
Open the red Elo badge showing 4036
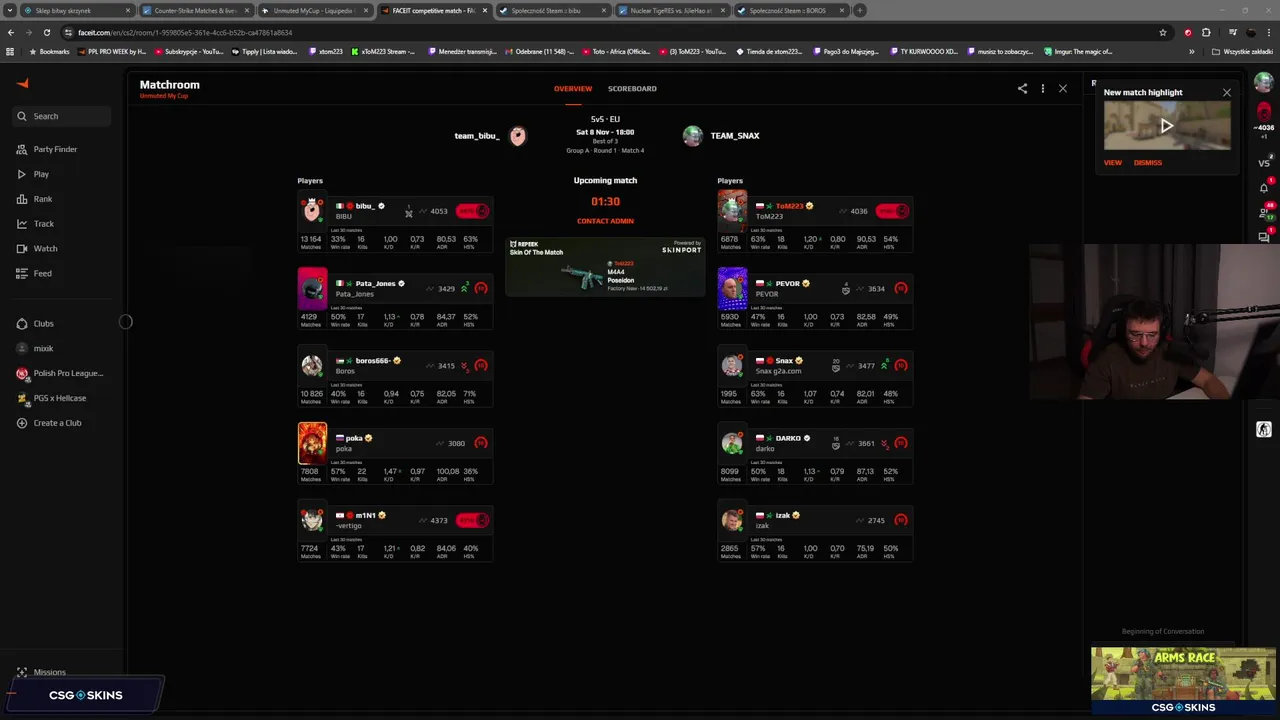tap(1264, 118)
